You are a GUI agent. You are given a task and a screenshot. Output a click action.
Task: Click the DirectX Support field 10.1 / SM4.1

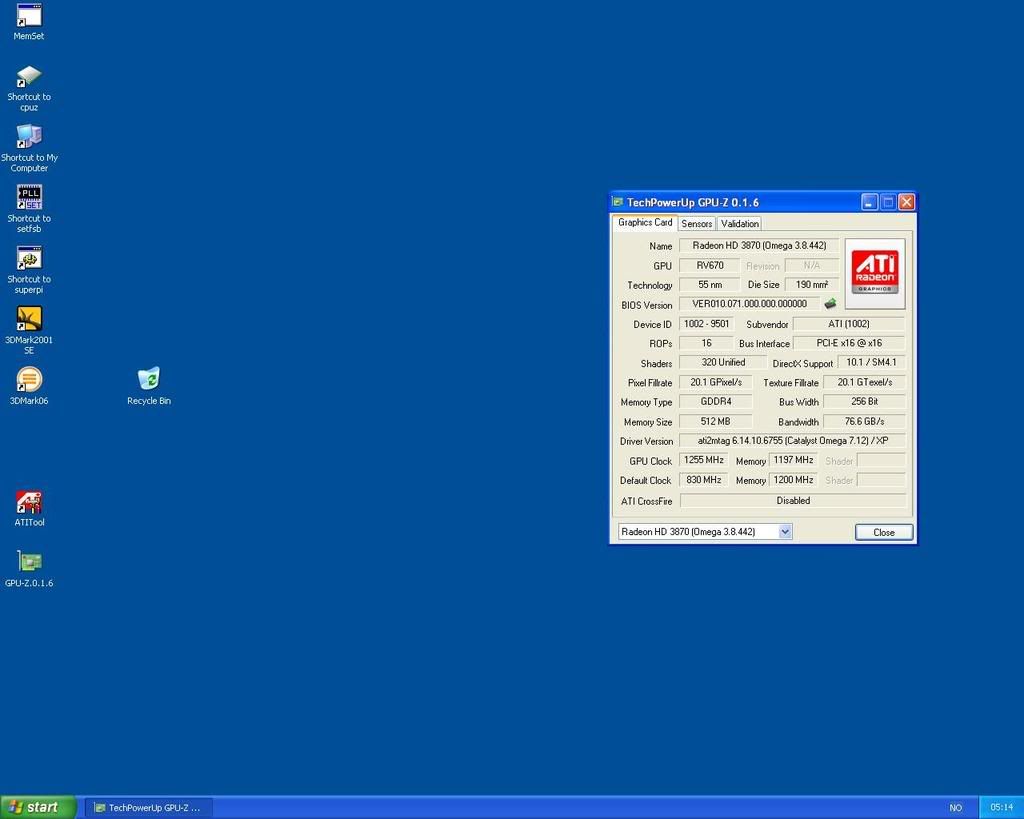pos(871,362)
